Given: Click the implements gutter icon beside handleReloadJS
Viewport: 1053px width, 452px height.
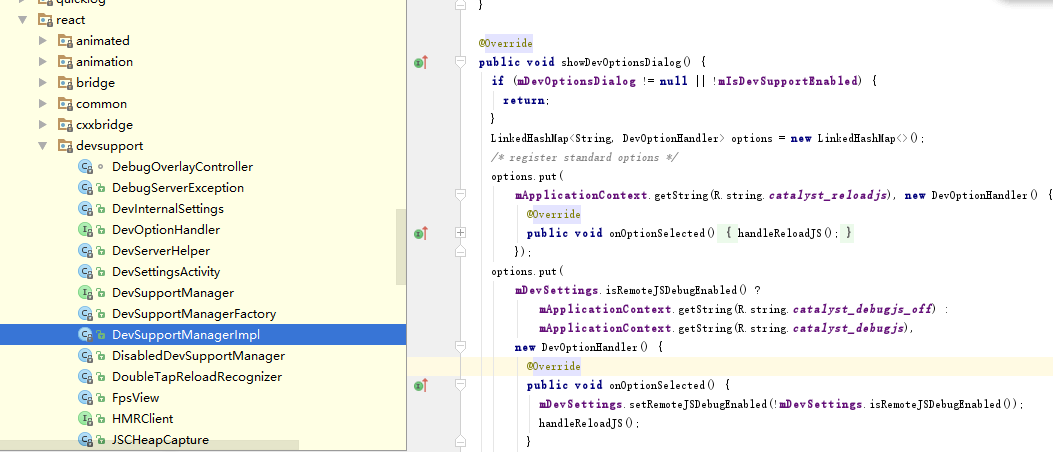Looking at the screenshot, I should click(421, 233).
